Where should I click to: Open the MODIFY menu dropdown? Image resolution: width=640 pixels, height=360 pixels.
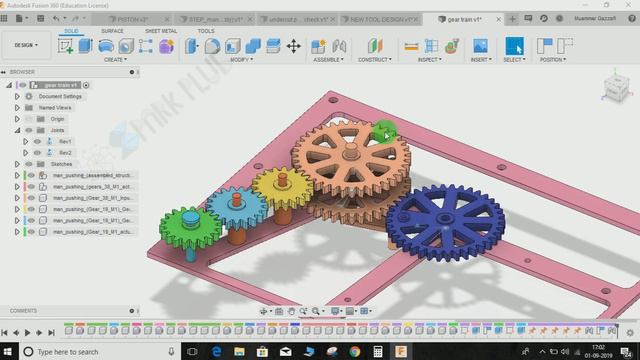(242, 60)
